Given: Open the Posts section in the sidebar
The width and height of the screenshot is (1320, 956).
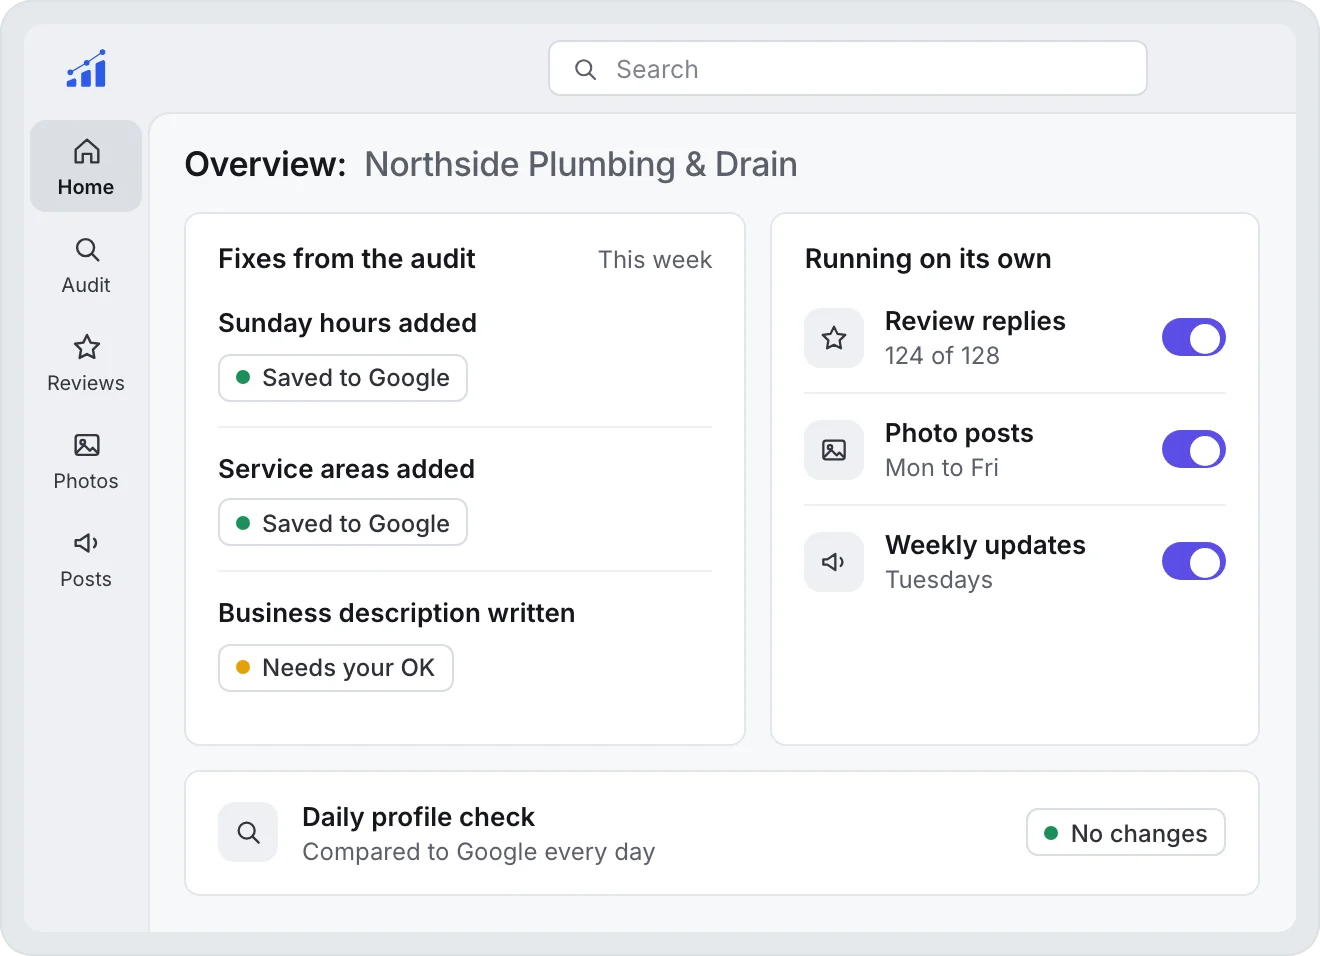Looking at the screenshot, I should tap(86, 560).
